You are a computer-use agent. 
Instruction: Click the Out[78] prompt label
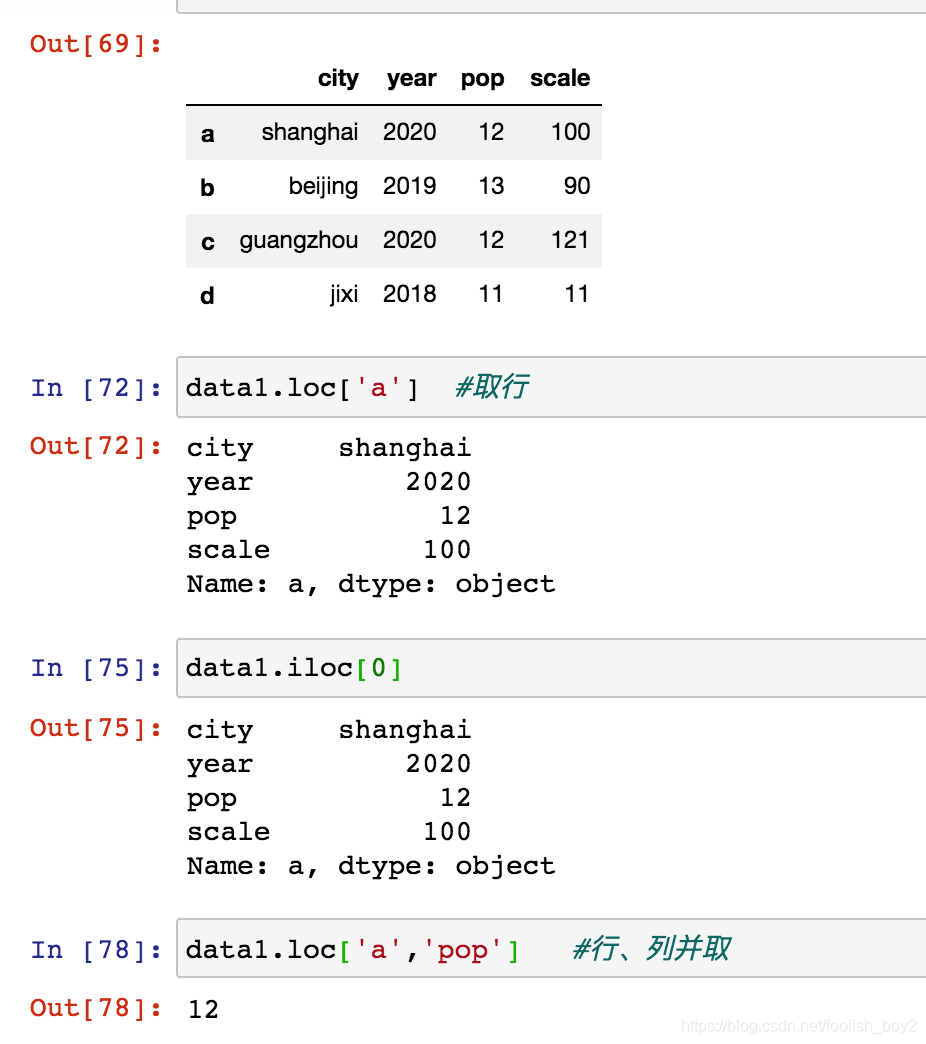point(96,1009)
